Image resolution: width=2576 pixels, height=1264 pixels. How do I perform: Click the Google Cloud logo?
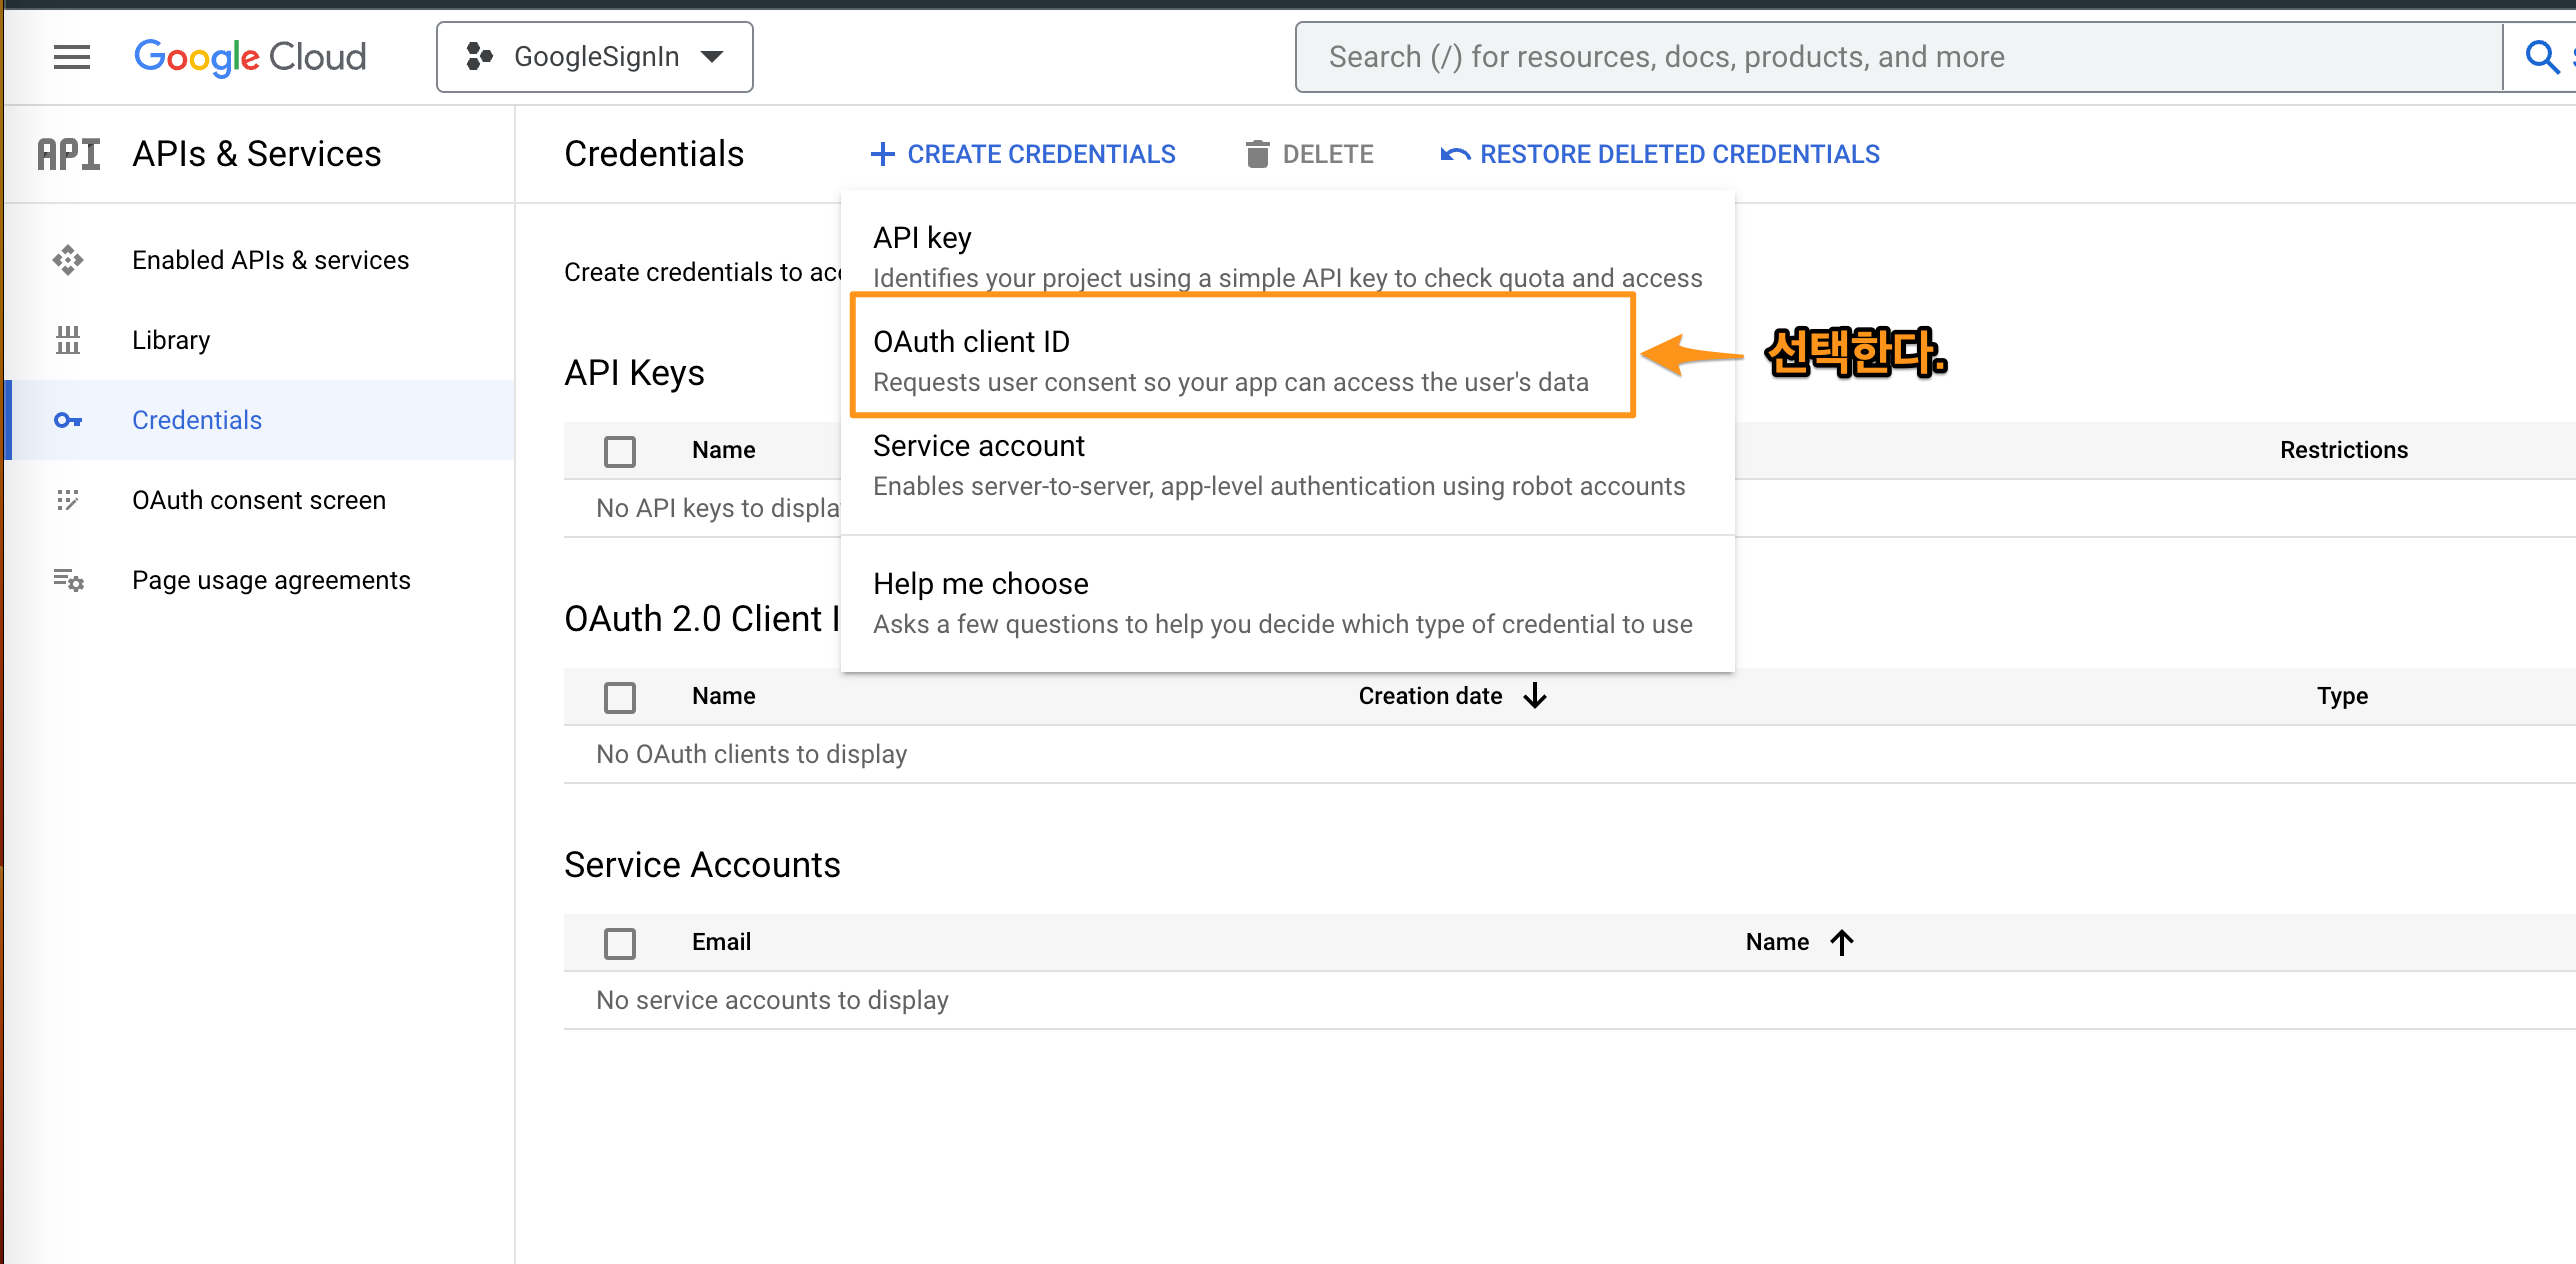(x=250, y=57)
